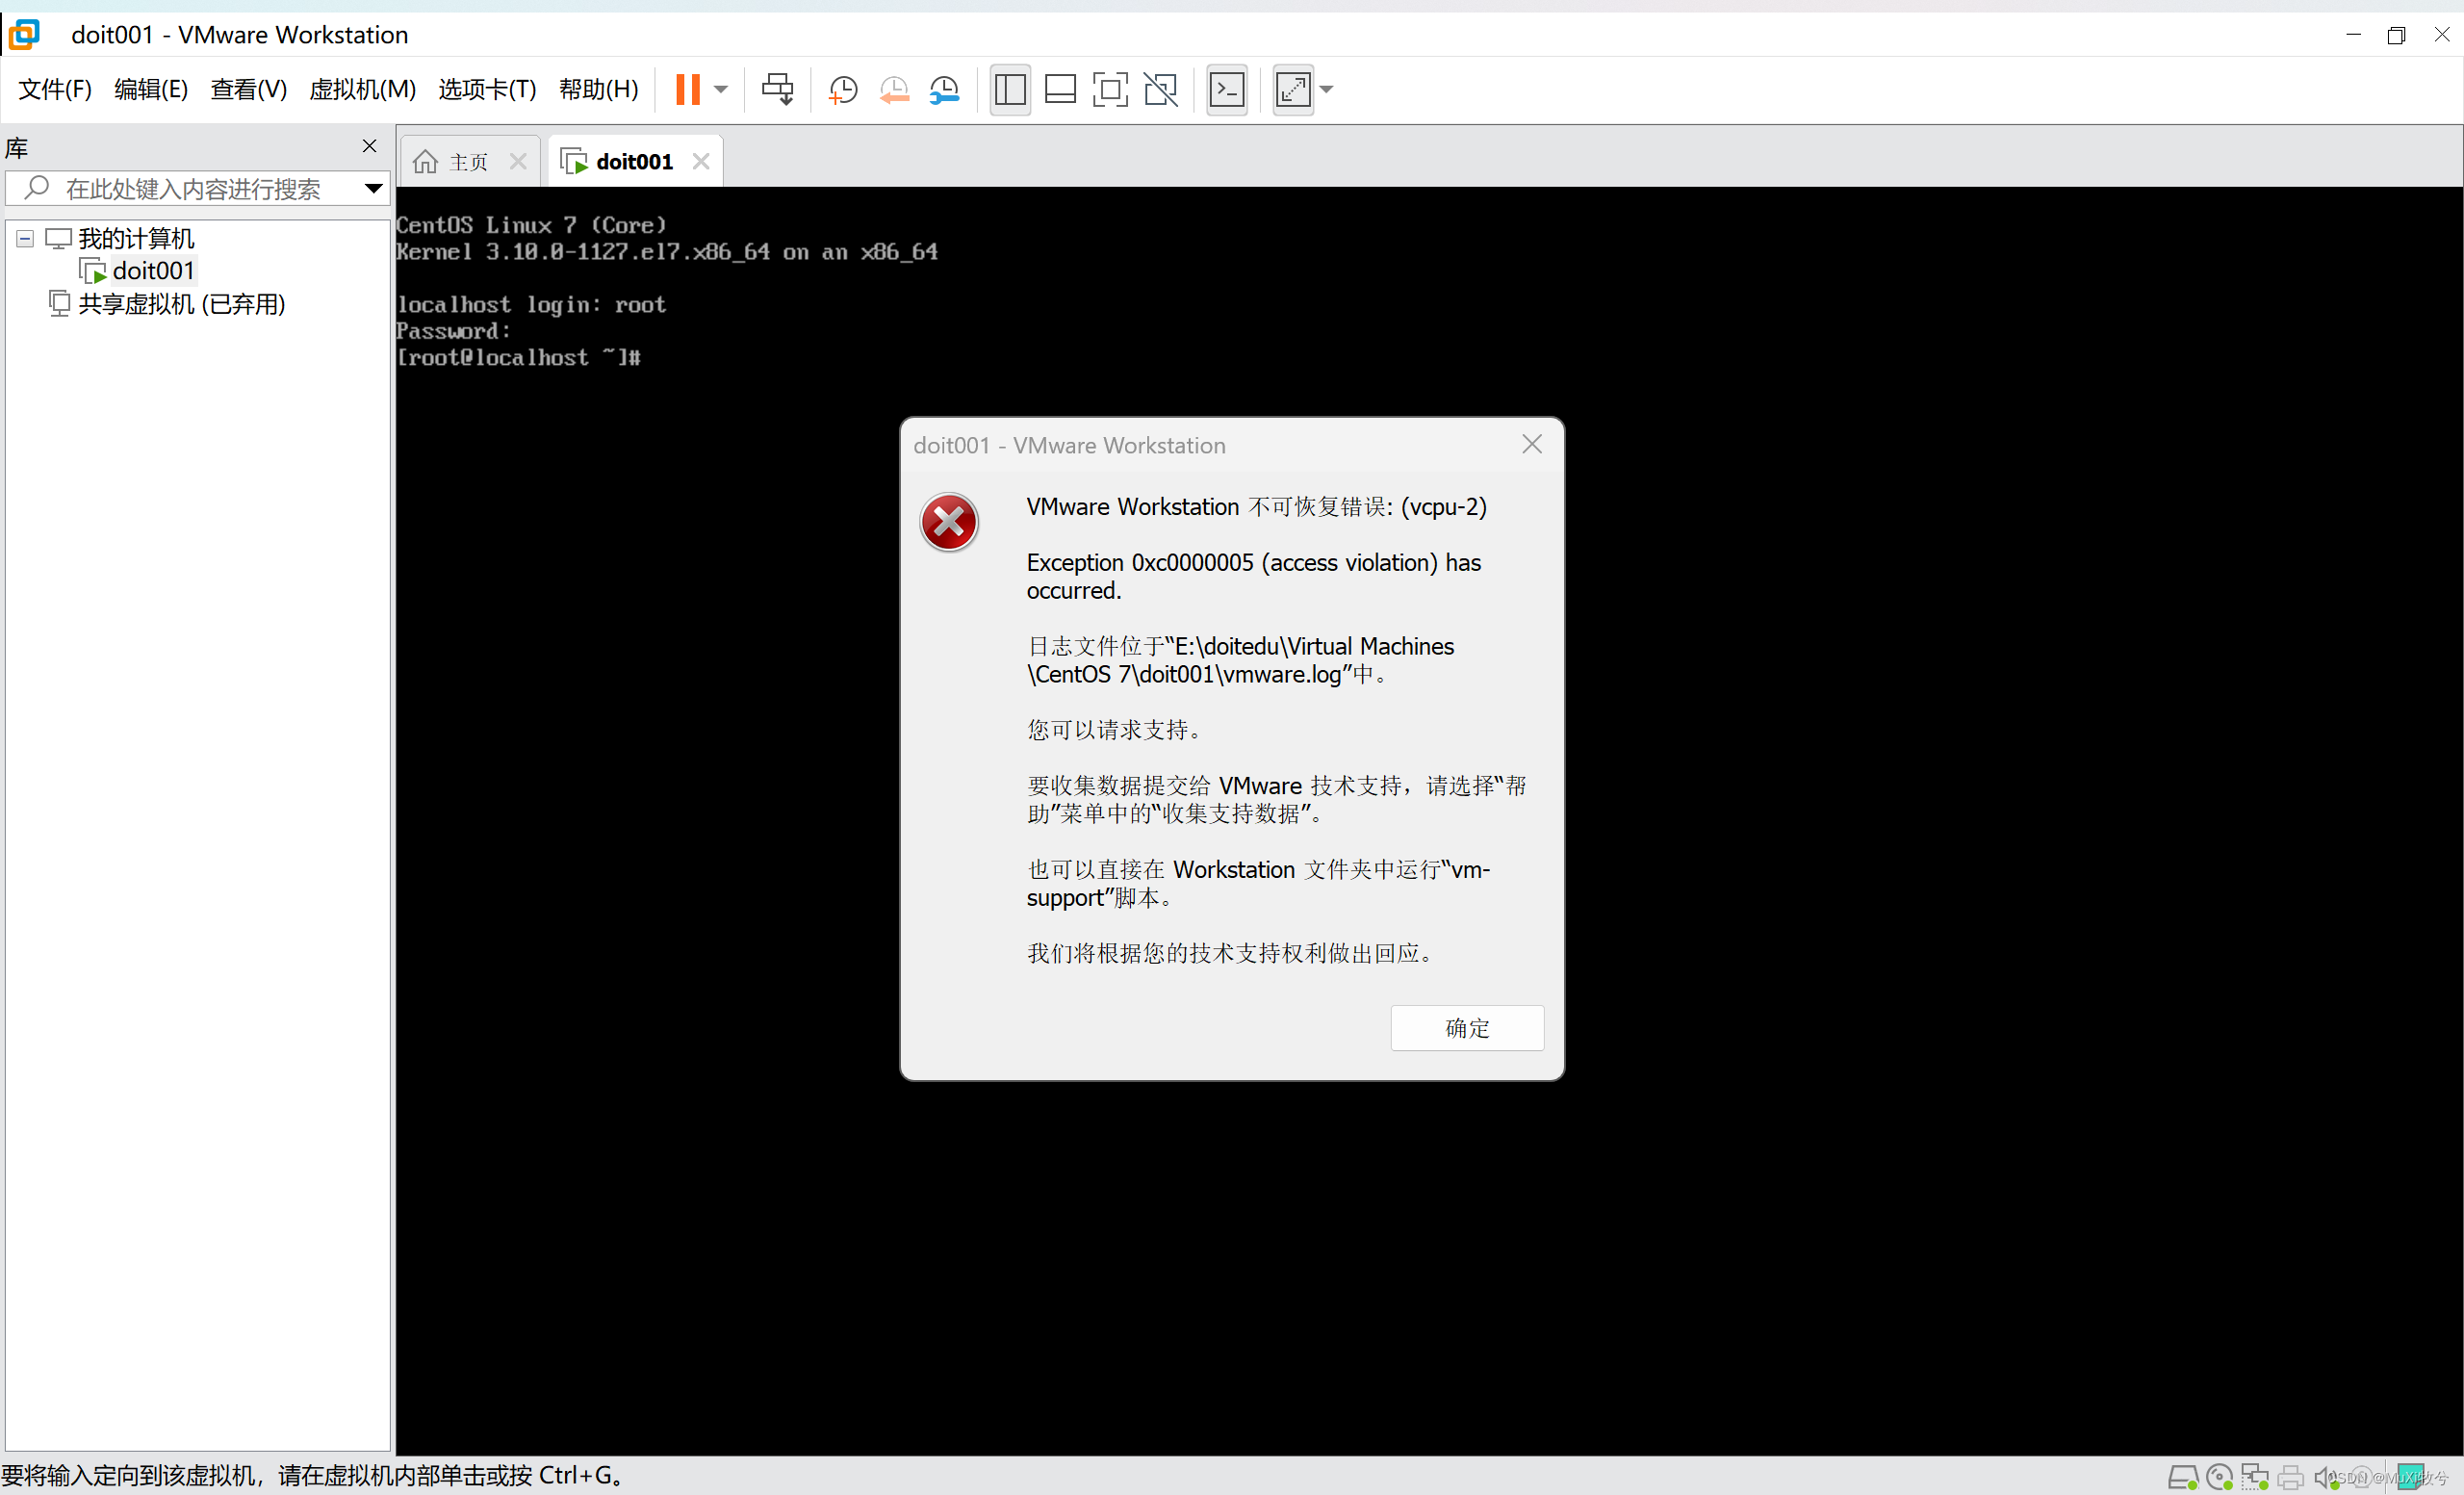Screen dimensions: 2464x1495
Task: Click the library search input field
Action: point(198,188)
